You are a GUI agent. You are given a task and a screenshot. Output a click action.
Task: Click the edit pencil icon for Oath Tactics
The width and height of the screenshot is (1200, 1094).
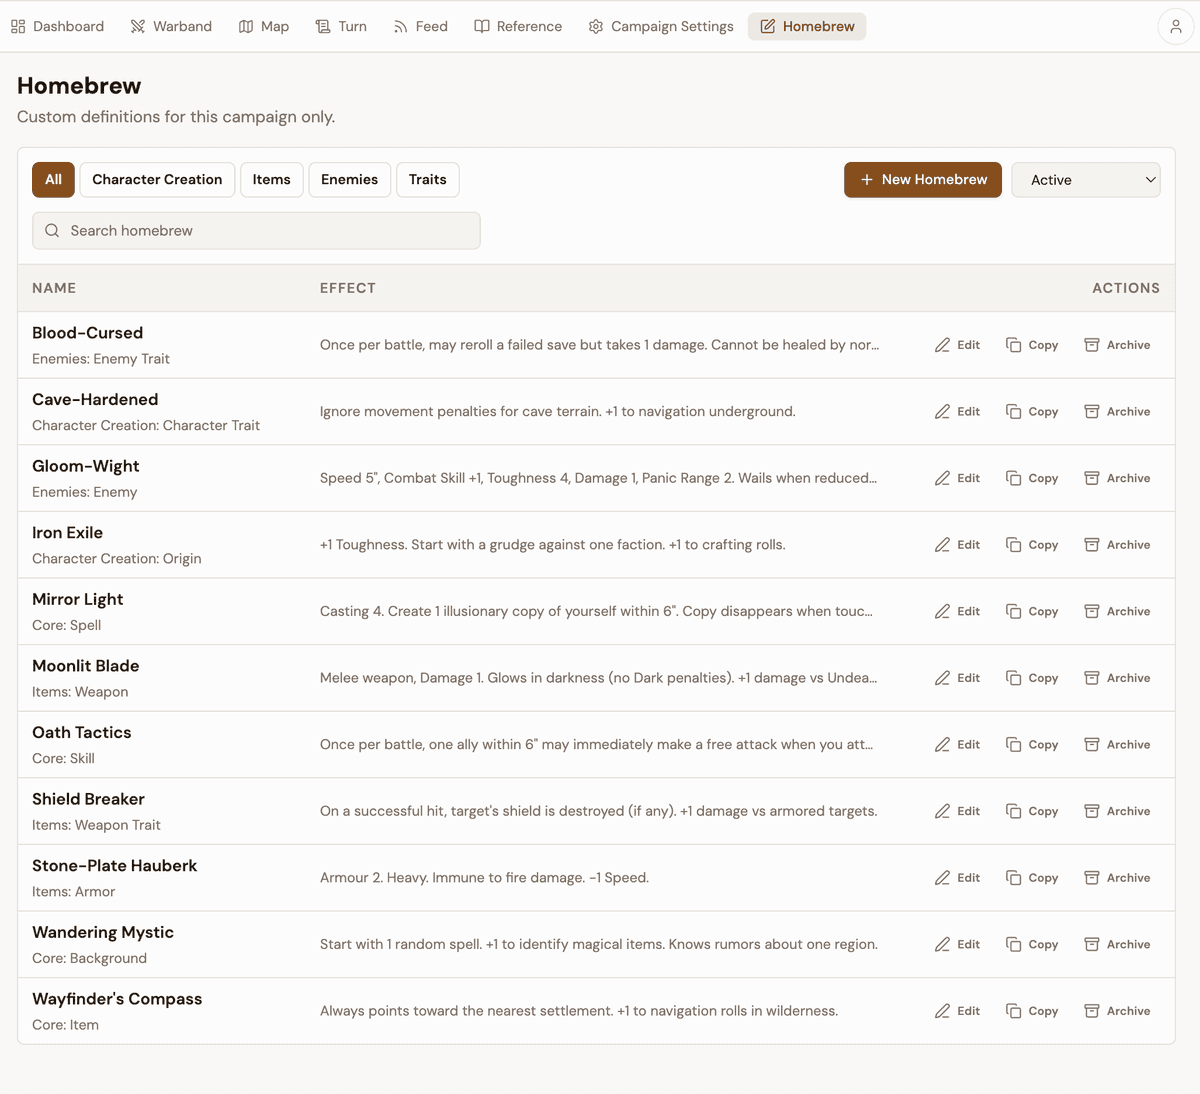coord(942,745)
